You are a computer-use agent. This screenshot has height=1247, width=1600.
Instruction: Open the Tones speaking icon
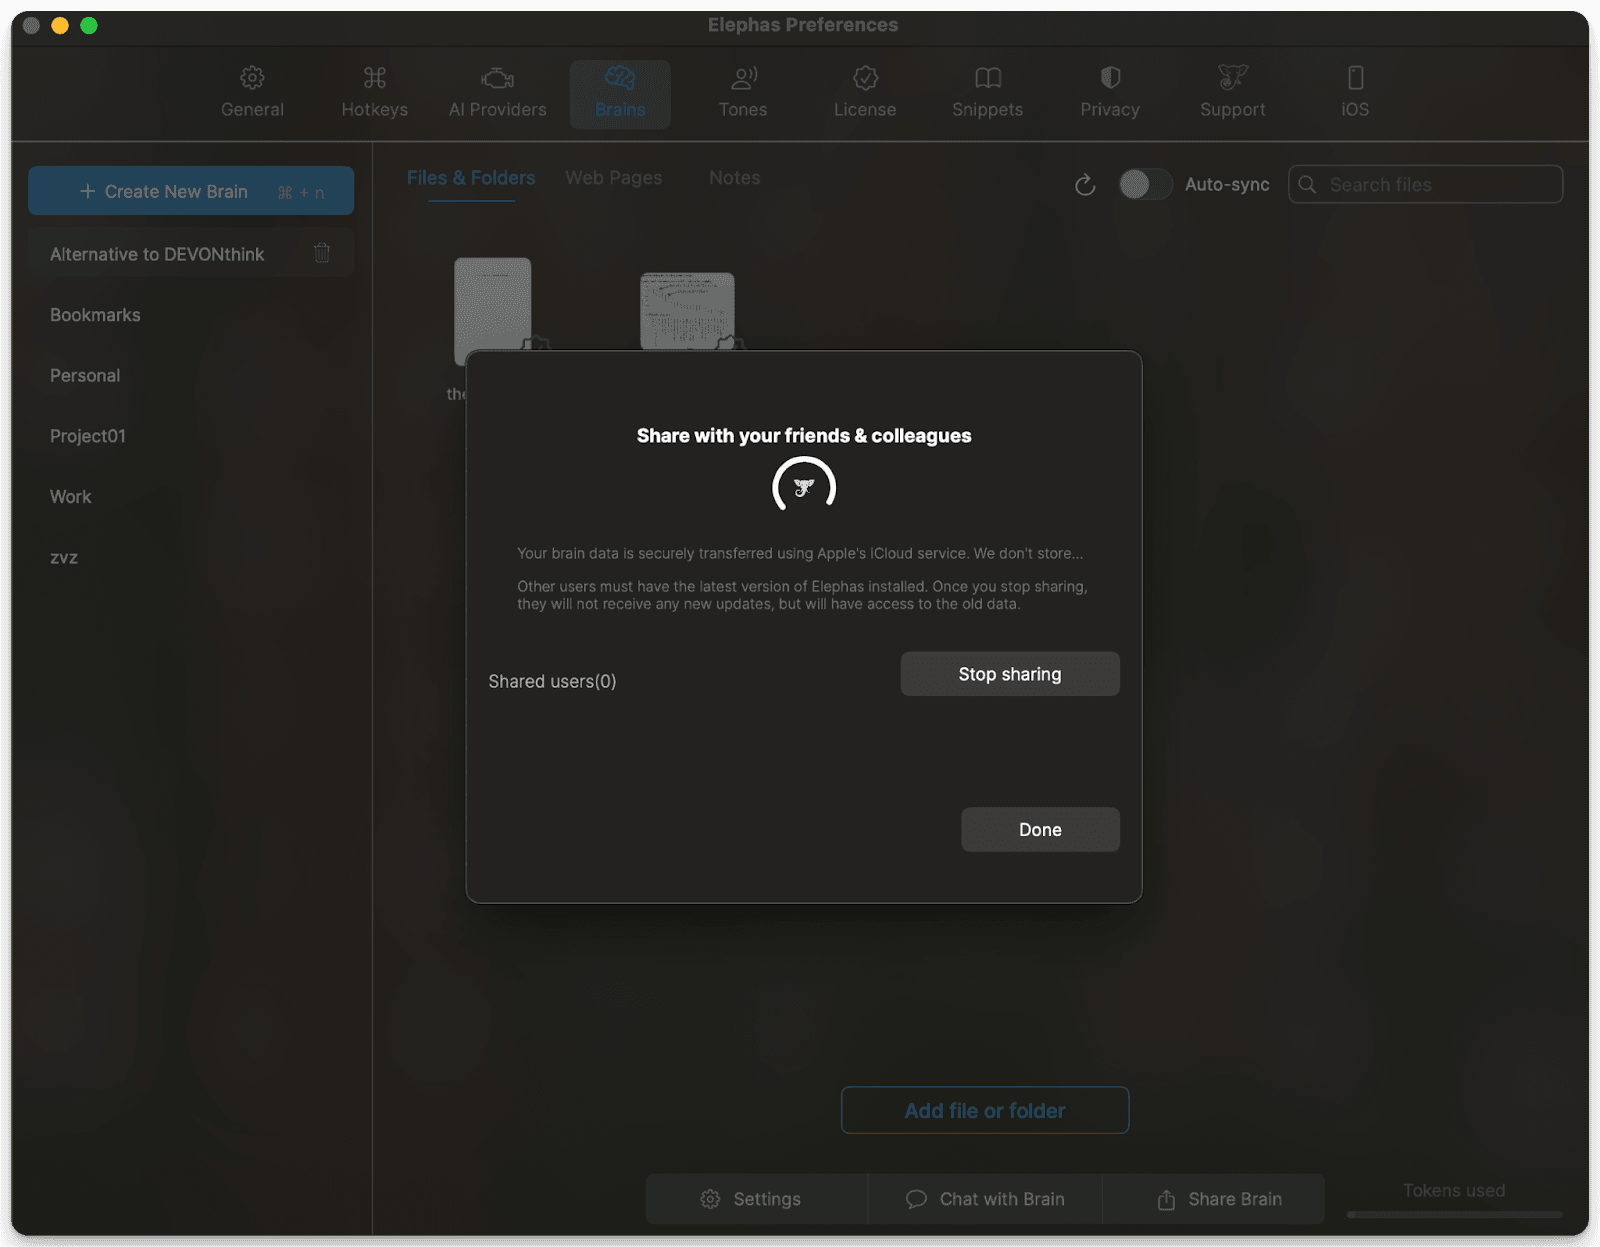coord(743,78)
